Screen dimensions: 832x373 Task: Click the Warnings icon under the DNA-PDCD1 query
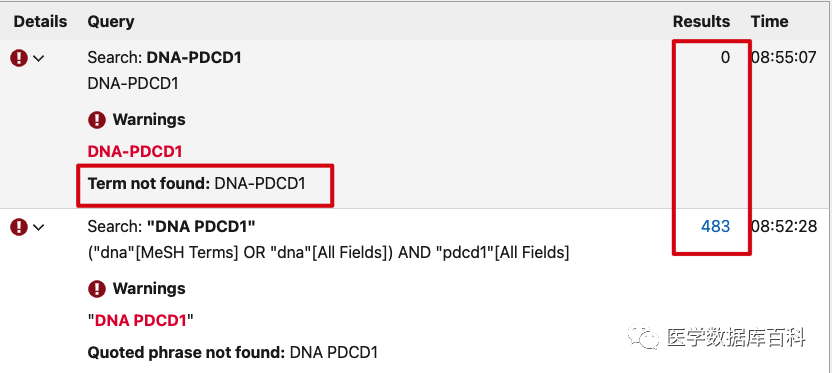tap(97, 120)
